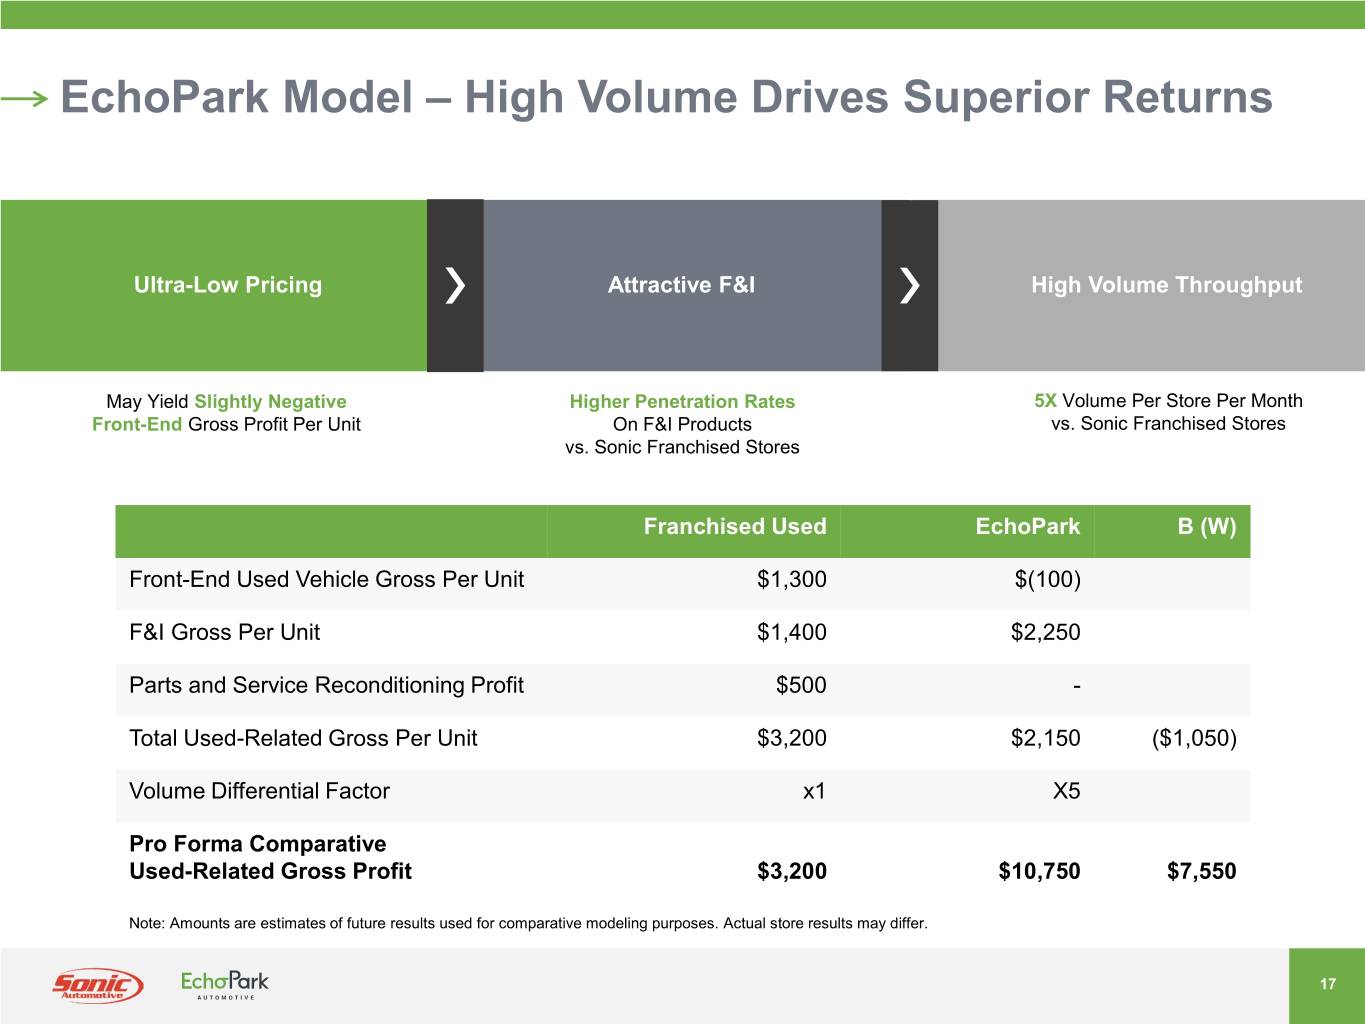Click the Sonic Automotive logo
1365x1024 pixels.
coord(97,986)
